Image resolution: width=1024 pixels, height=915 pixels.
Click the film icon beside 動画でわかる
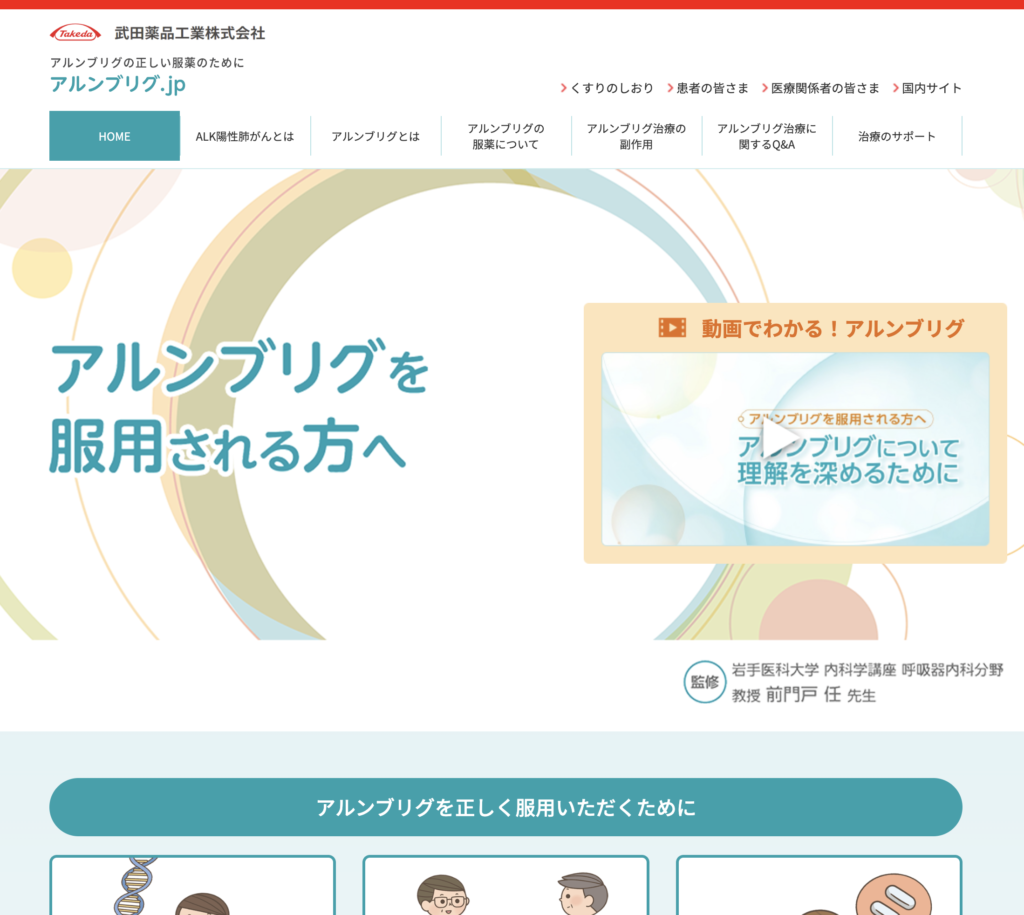click(x=672, y=328)
